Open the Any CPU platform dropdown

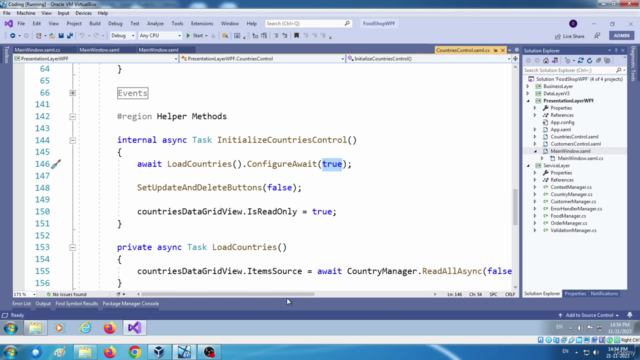(160, 36)
